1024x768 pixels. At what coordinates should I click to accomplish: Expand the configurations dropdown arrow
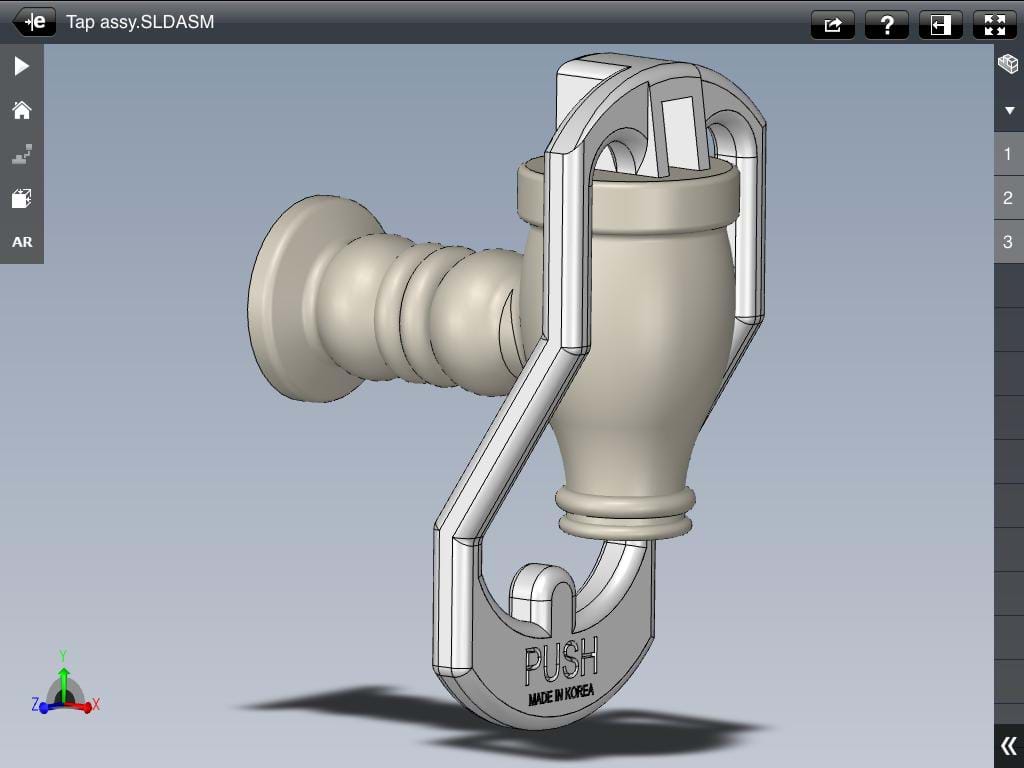tap(1008, 110)
